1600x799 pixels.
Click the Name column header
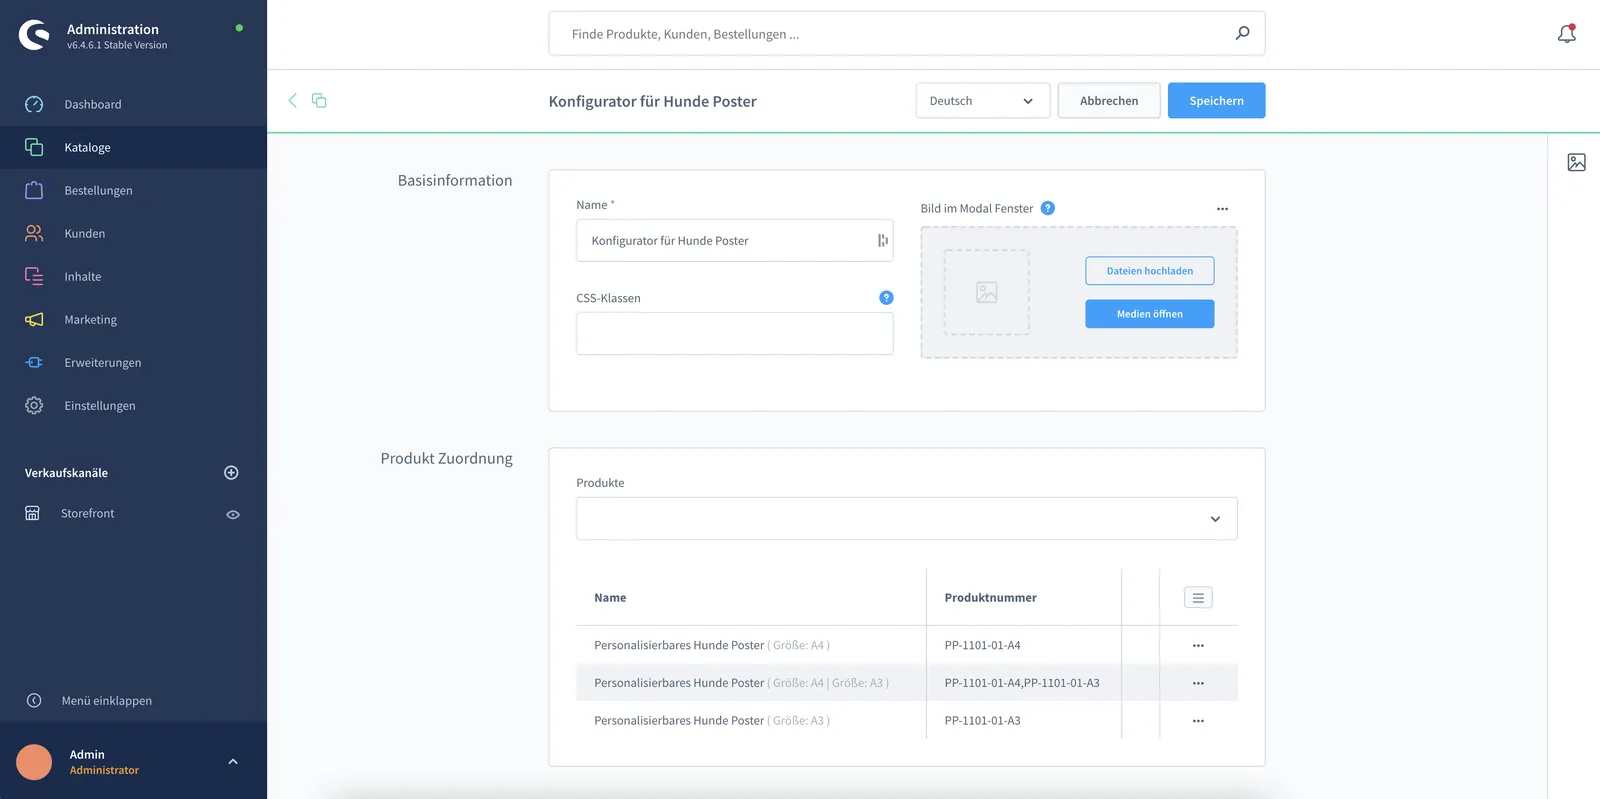coord(610,598)
